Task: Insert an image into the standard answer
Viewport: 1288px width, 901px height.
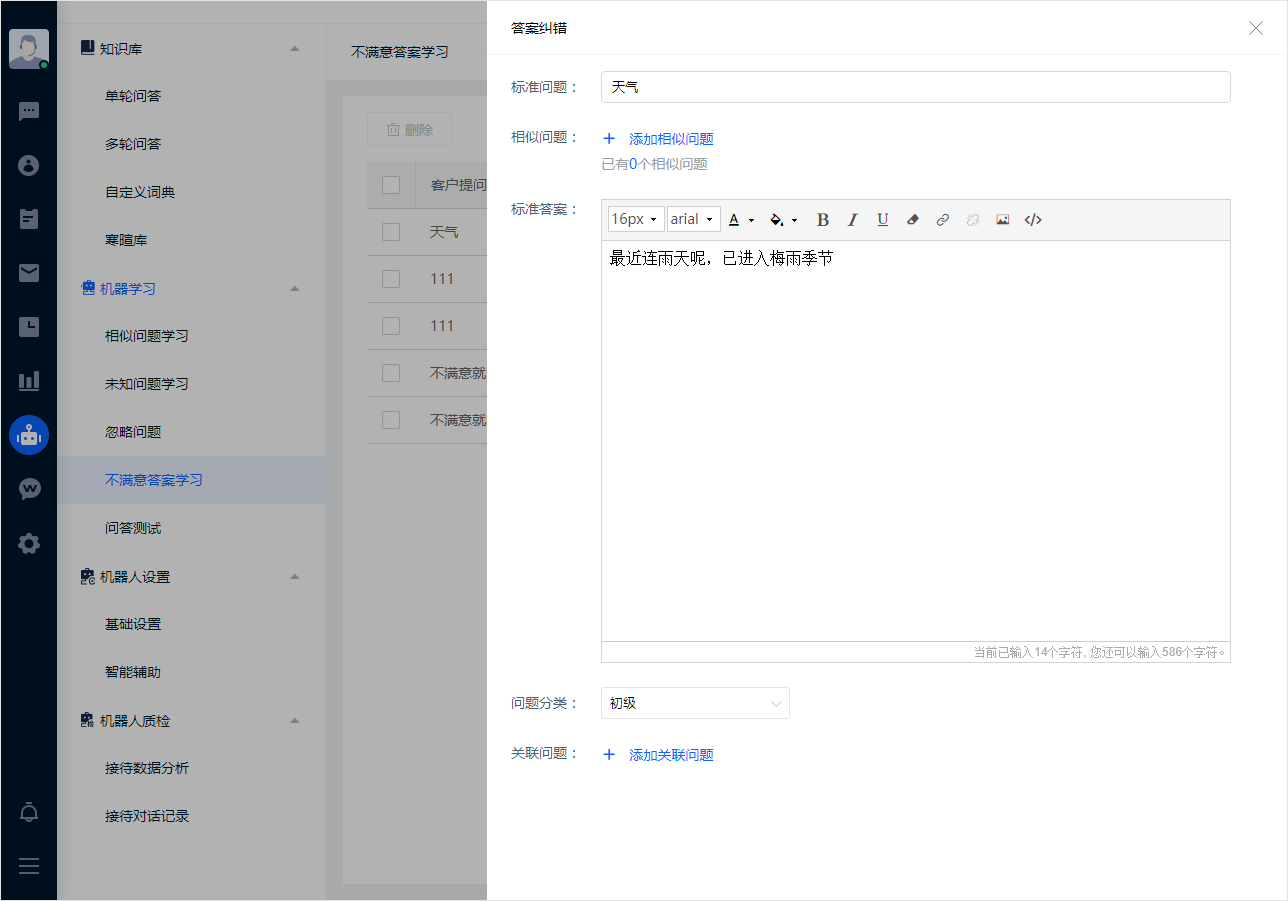Action: [1002, 220]
